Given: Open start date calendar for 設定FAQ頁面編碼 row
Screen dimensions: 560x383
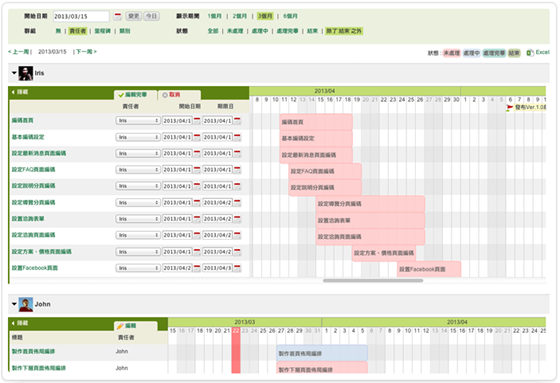Looking at the screenshot, I should click(197, 170).
